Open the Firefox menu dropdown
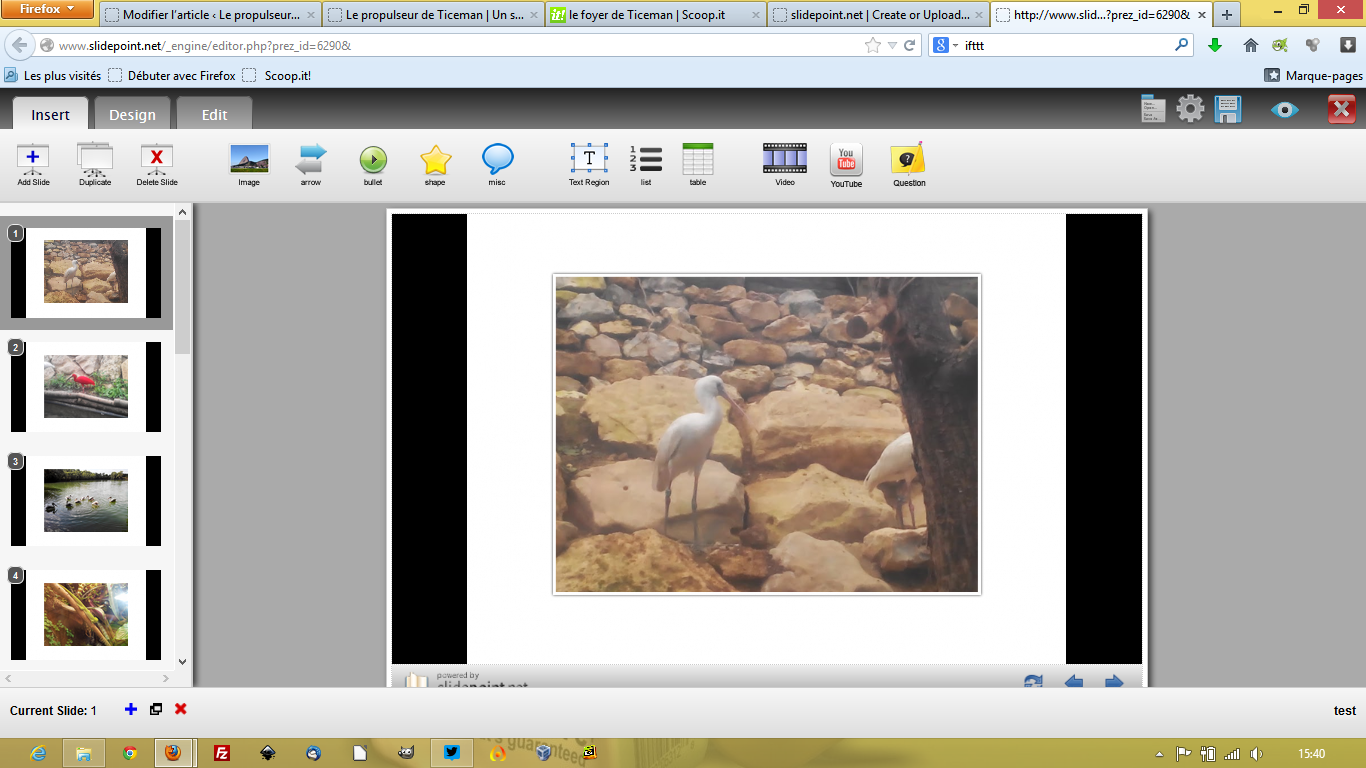Viewport: 1366px width, 768px height. (48, 10)
